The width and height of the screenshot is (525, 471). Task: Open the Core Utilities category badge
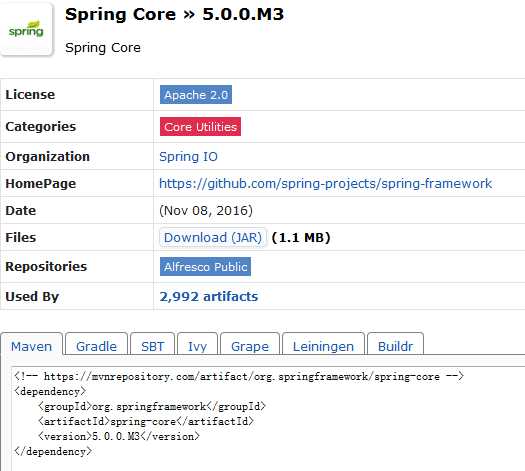200,127
